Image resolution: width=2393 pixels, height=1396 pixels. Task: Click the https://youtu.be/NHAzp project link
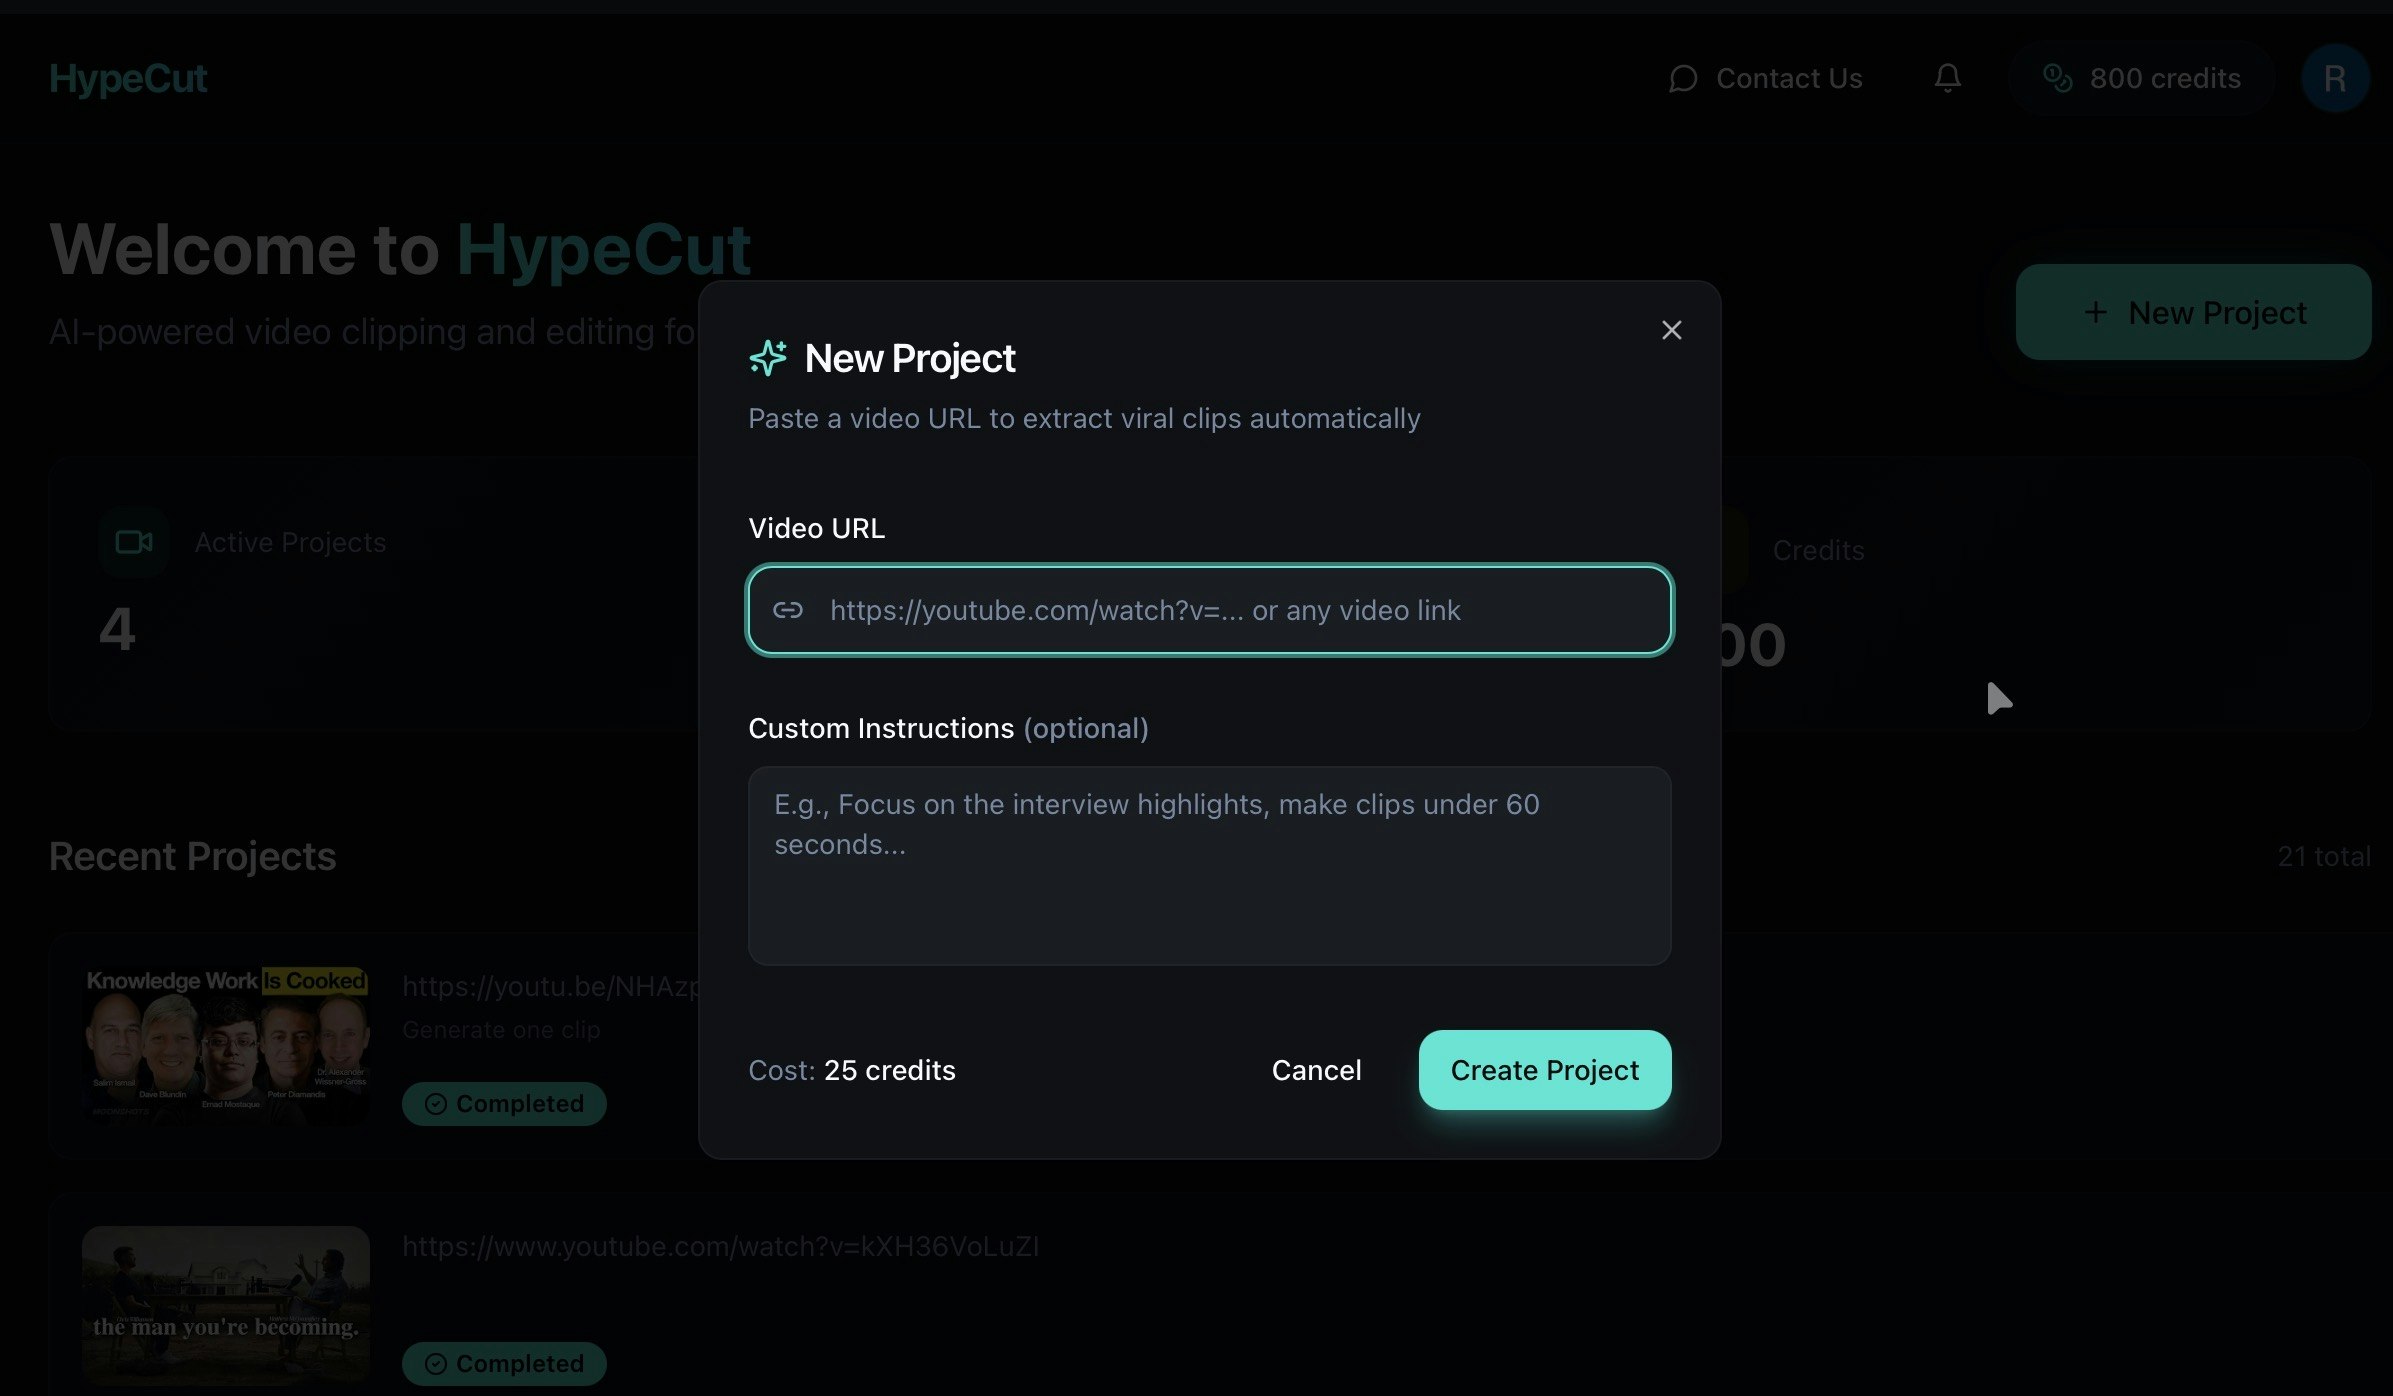tap(550, 986)
